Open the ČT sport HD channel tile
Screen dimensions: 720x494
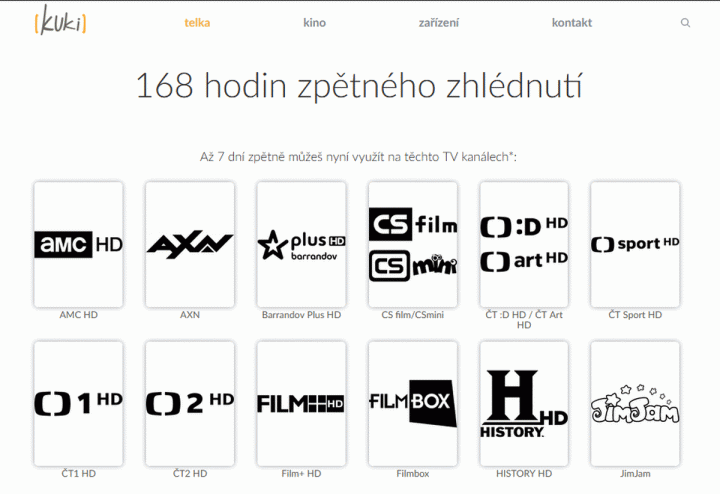click(635, 244)
